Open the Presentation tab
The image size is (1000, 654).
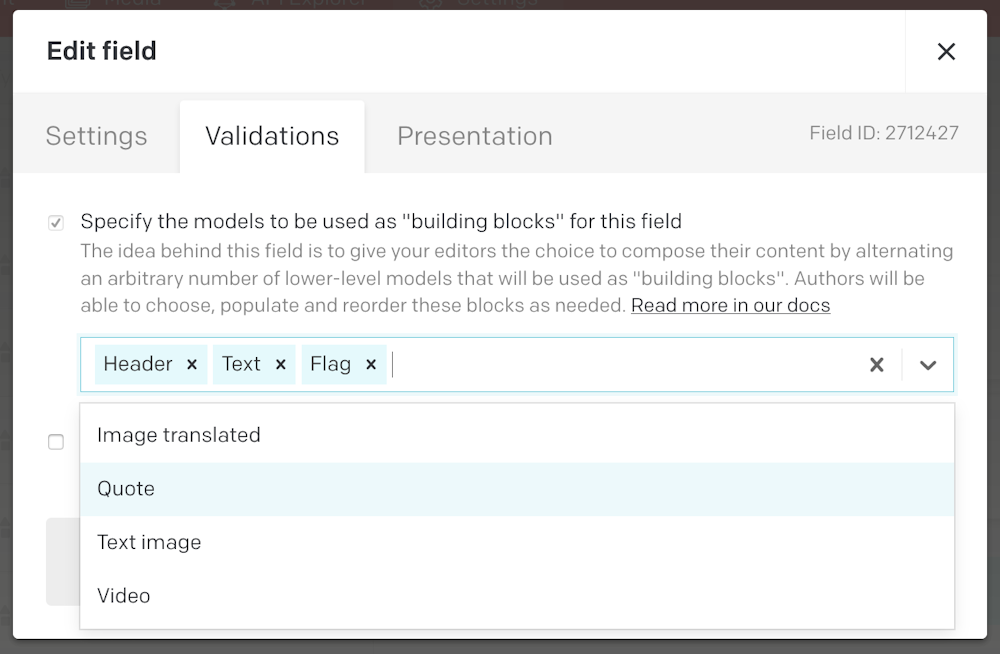(x=475, y=135)
